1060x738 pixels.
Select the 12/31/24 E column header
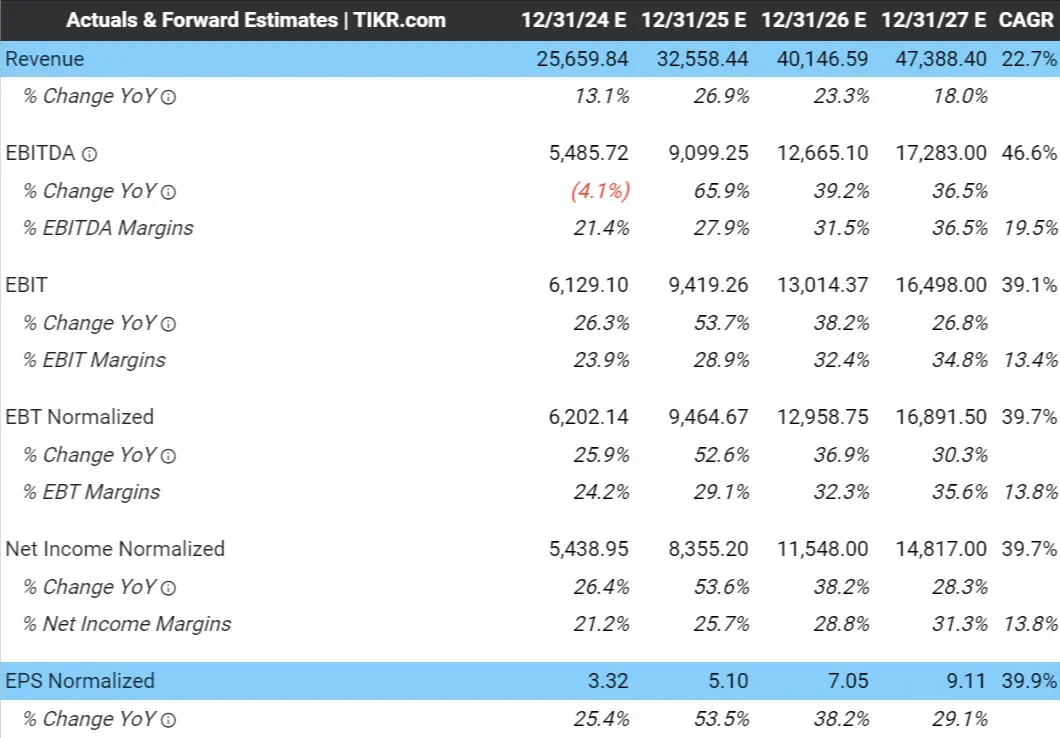[x=573, y=20]
